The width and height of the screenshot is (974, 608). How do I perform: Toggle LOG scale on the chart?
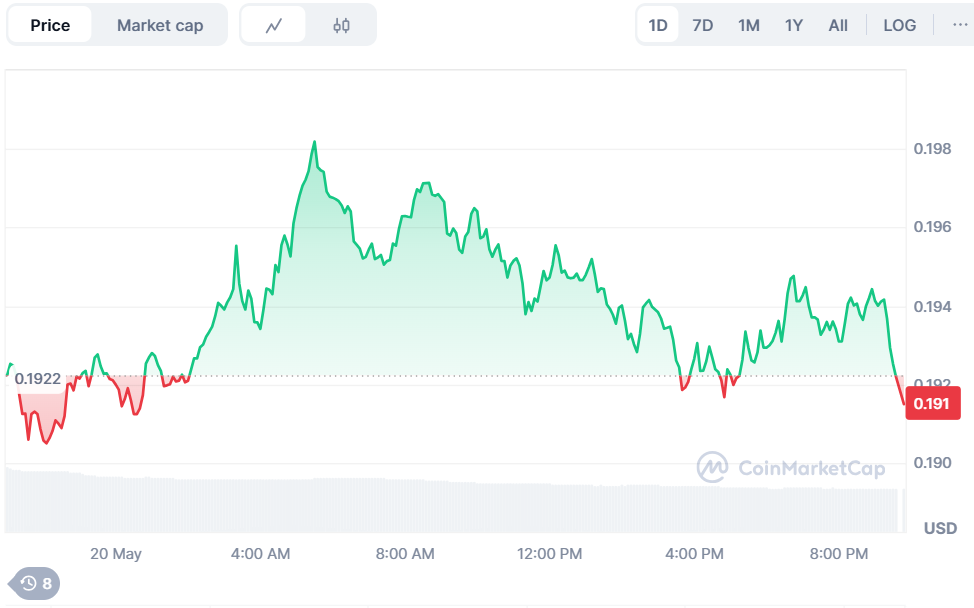[900, 25]
